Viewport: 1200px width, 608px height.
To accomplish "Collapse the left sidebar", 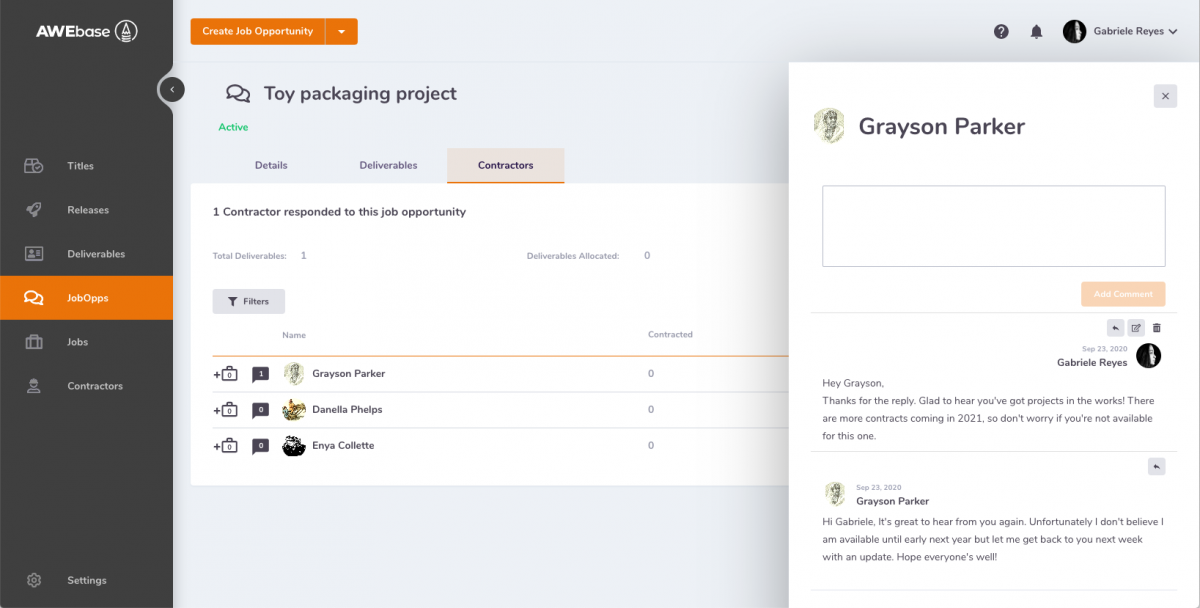I will tap(172, 90).
